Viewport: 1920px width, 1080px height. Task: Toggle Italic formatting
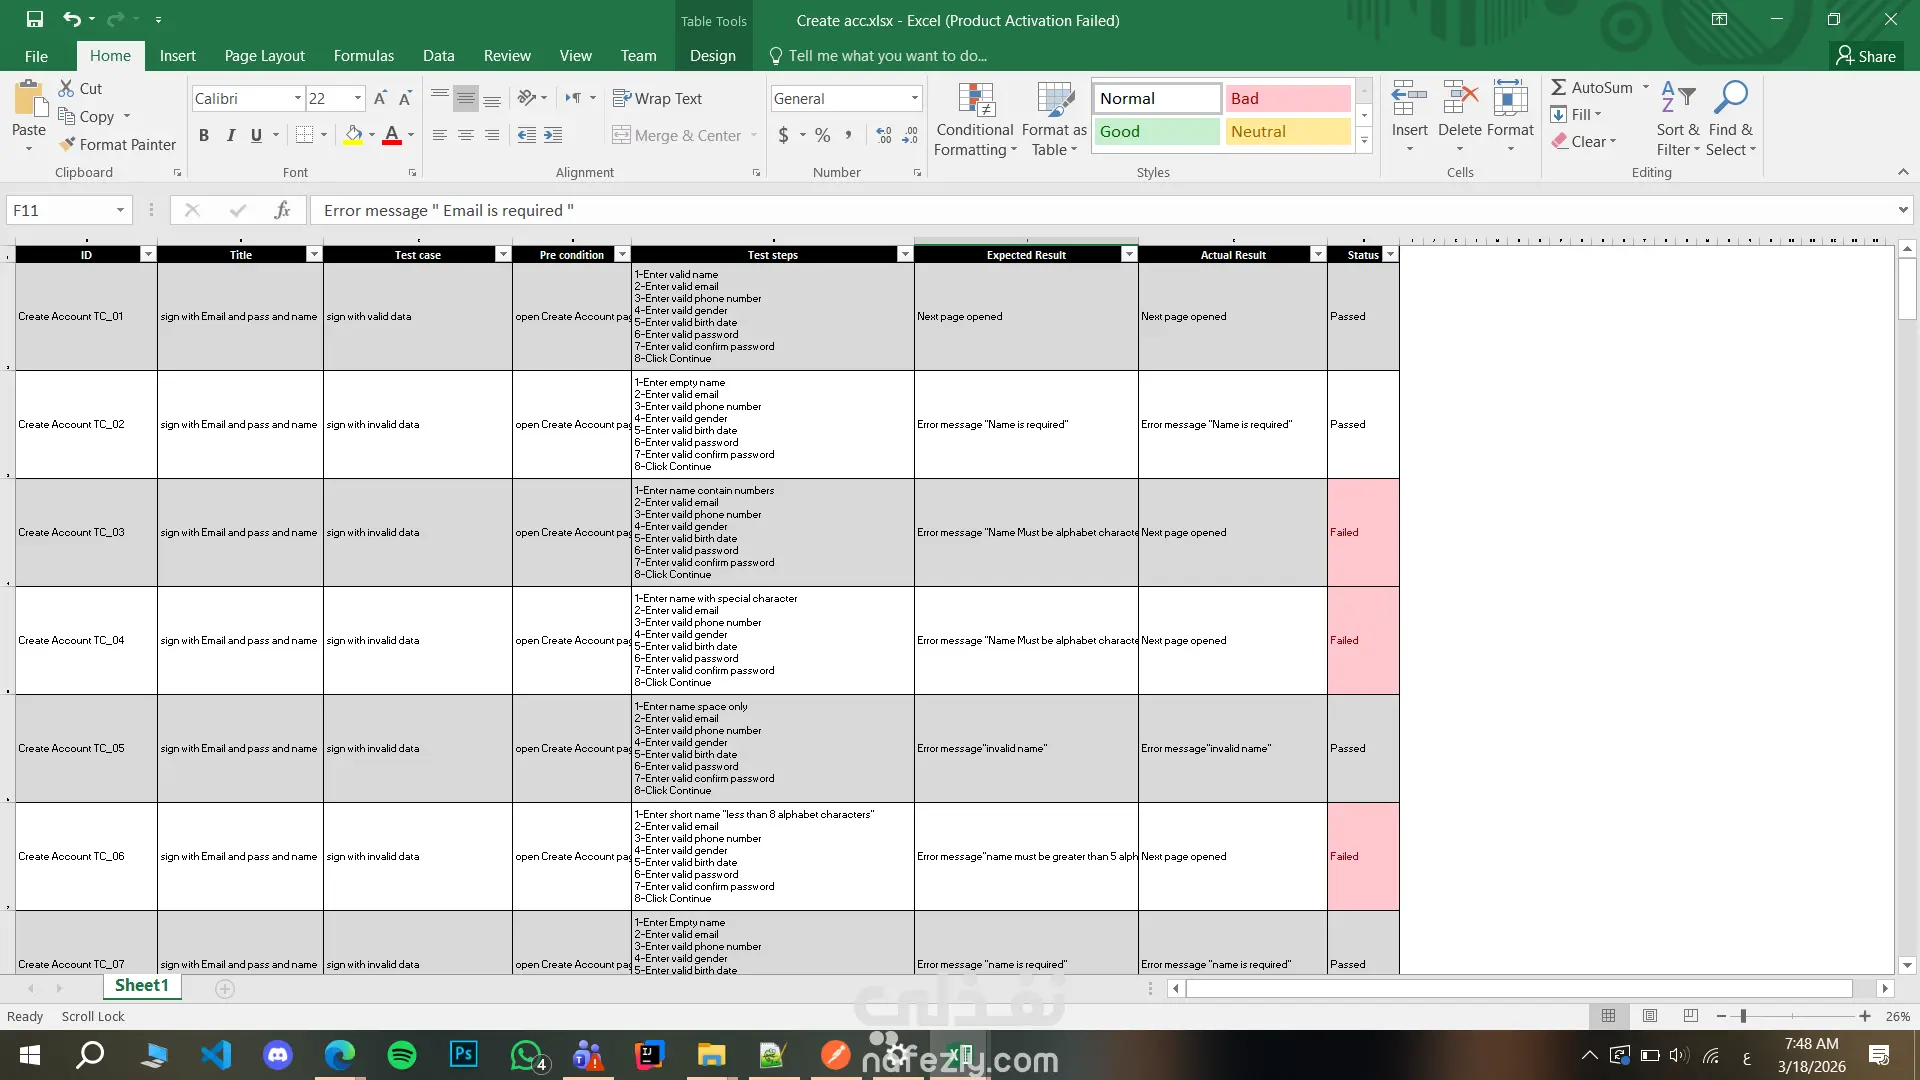pos(230,135)
